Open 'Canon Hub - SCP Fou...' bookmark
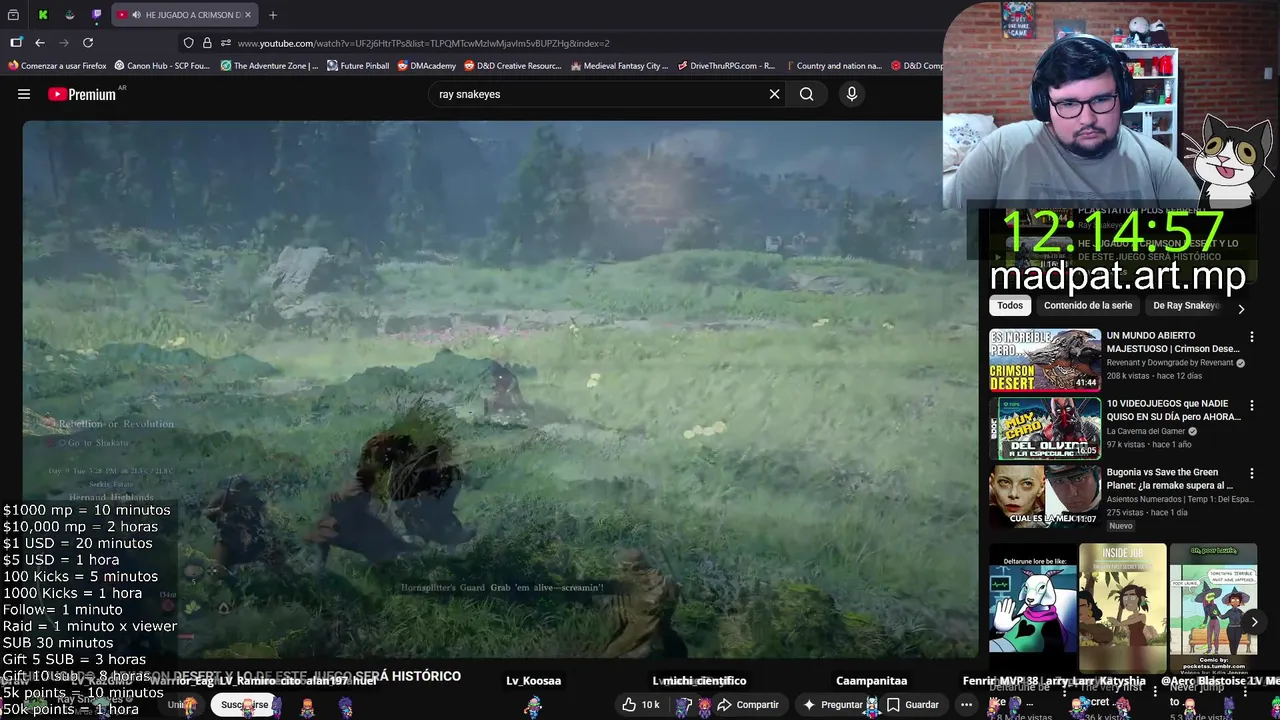The image size is (1280, 720). pos(162,66)
